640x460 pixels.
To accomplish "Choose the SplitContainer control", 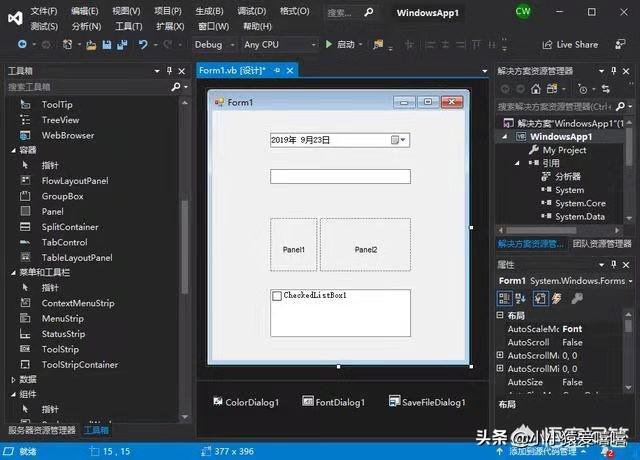I will 70,227.
